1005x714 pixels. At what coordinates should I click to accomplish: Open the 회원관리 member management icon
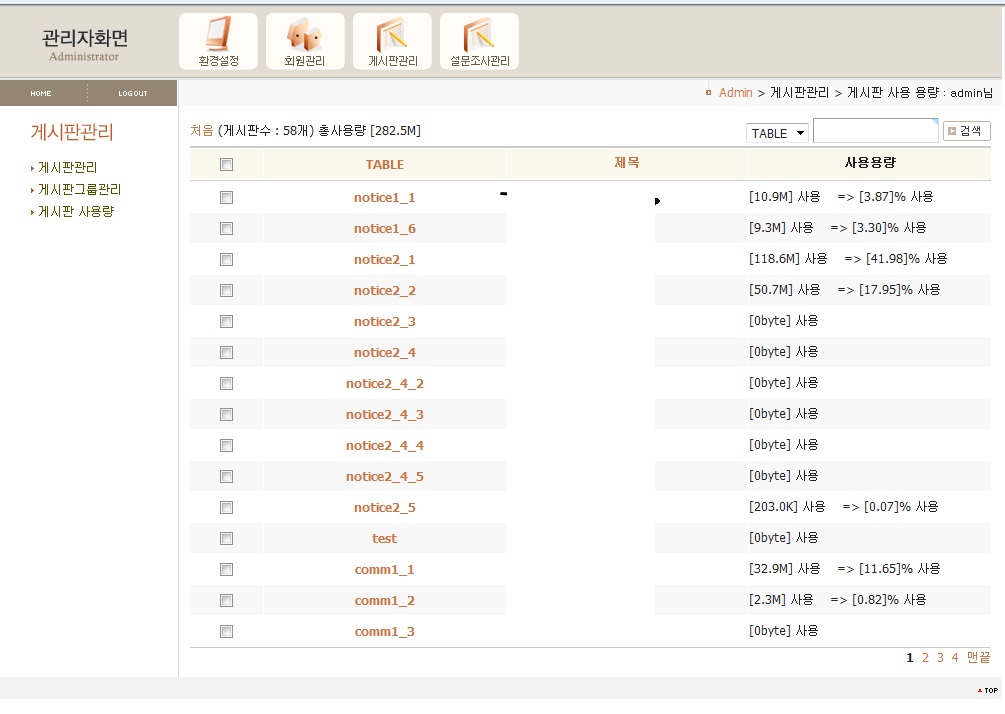(x=305, y=42)
